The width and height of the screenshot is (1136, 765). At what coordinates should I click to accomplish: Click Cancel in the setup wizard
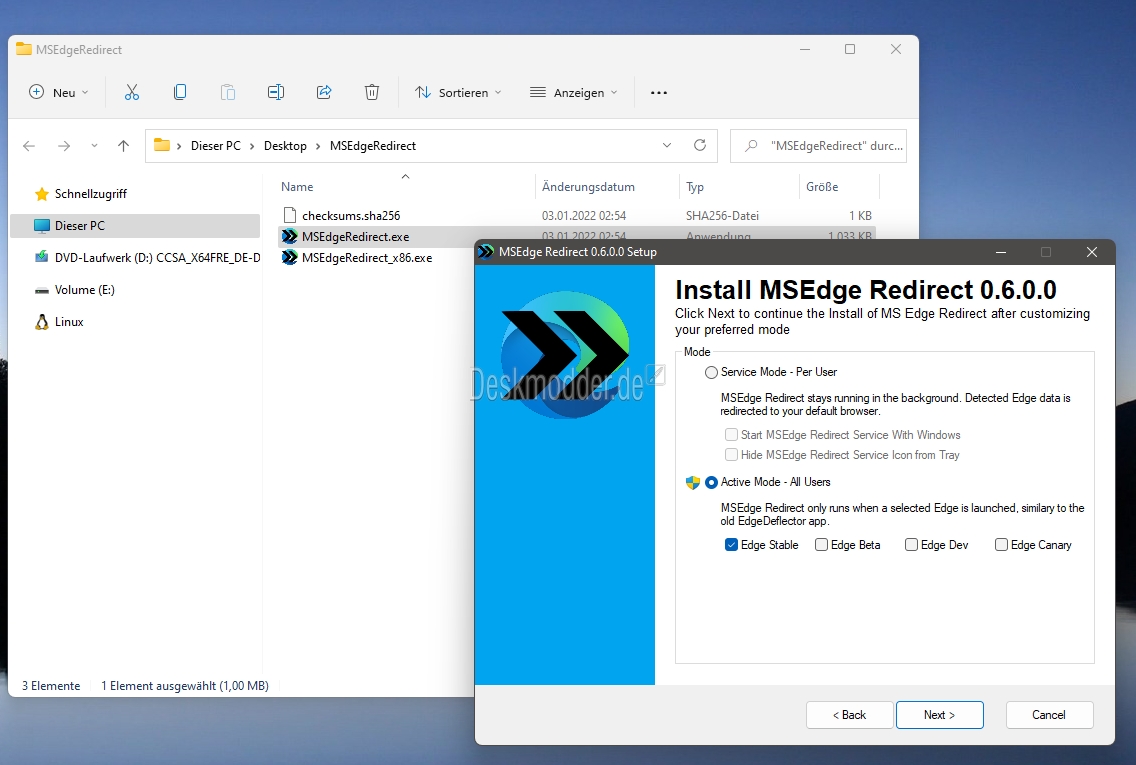click(1049, 715)
